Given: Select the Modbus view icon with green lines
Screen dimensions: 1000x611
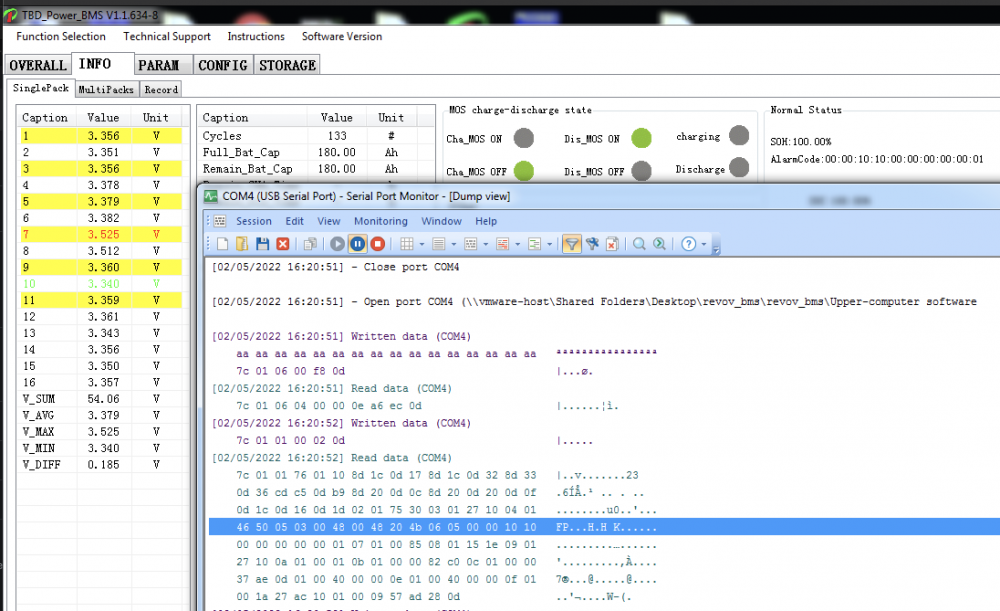Looking at the screenshot, I should click(x=534, y=244).
